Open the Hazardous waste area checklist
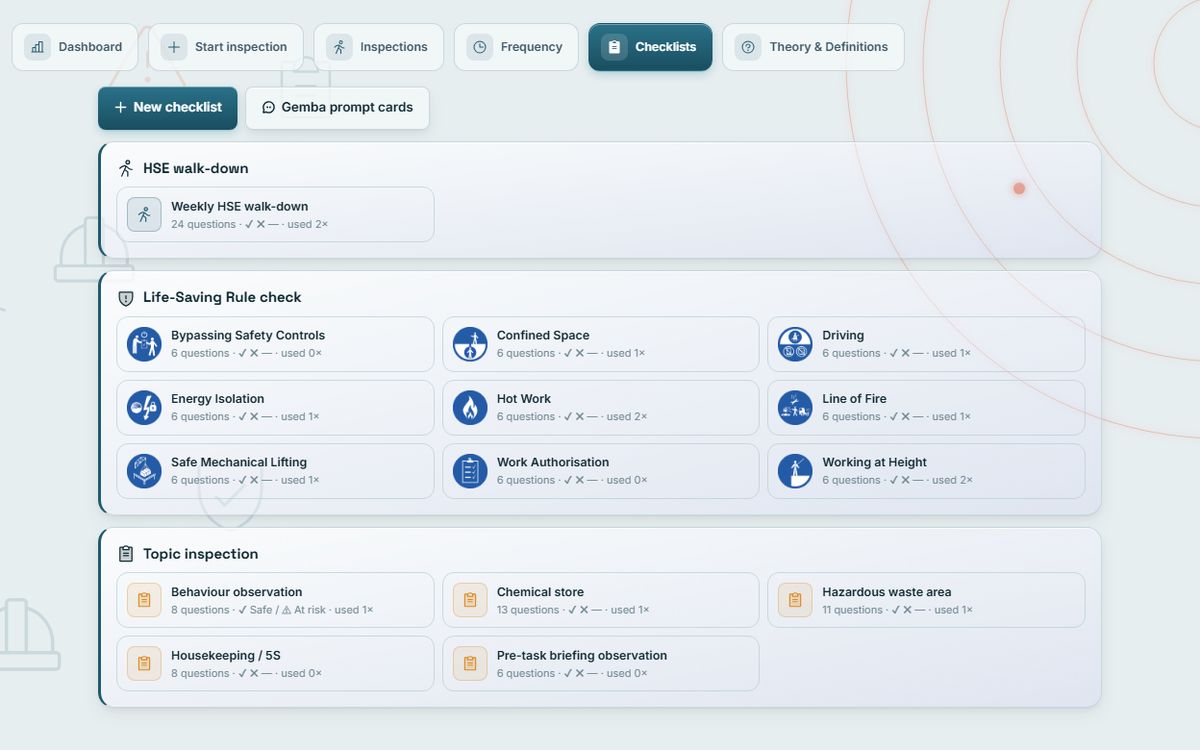The image size is (1200, 750). click(x=926, y=600)
